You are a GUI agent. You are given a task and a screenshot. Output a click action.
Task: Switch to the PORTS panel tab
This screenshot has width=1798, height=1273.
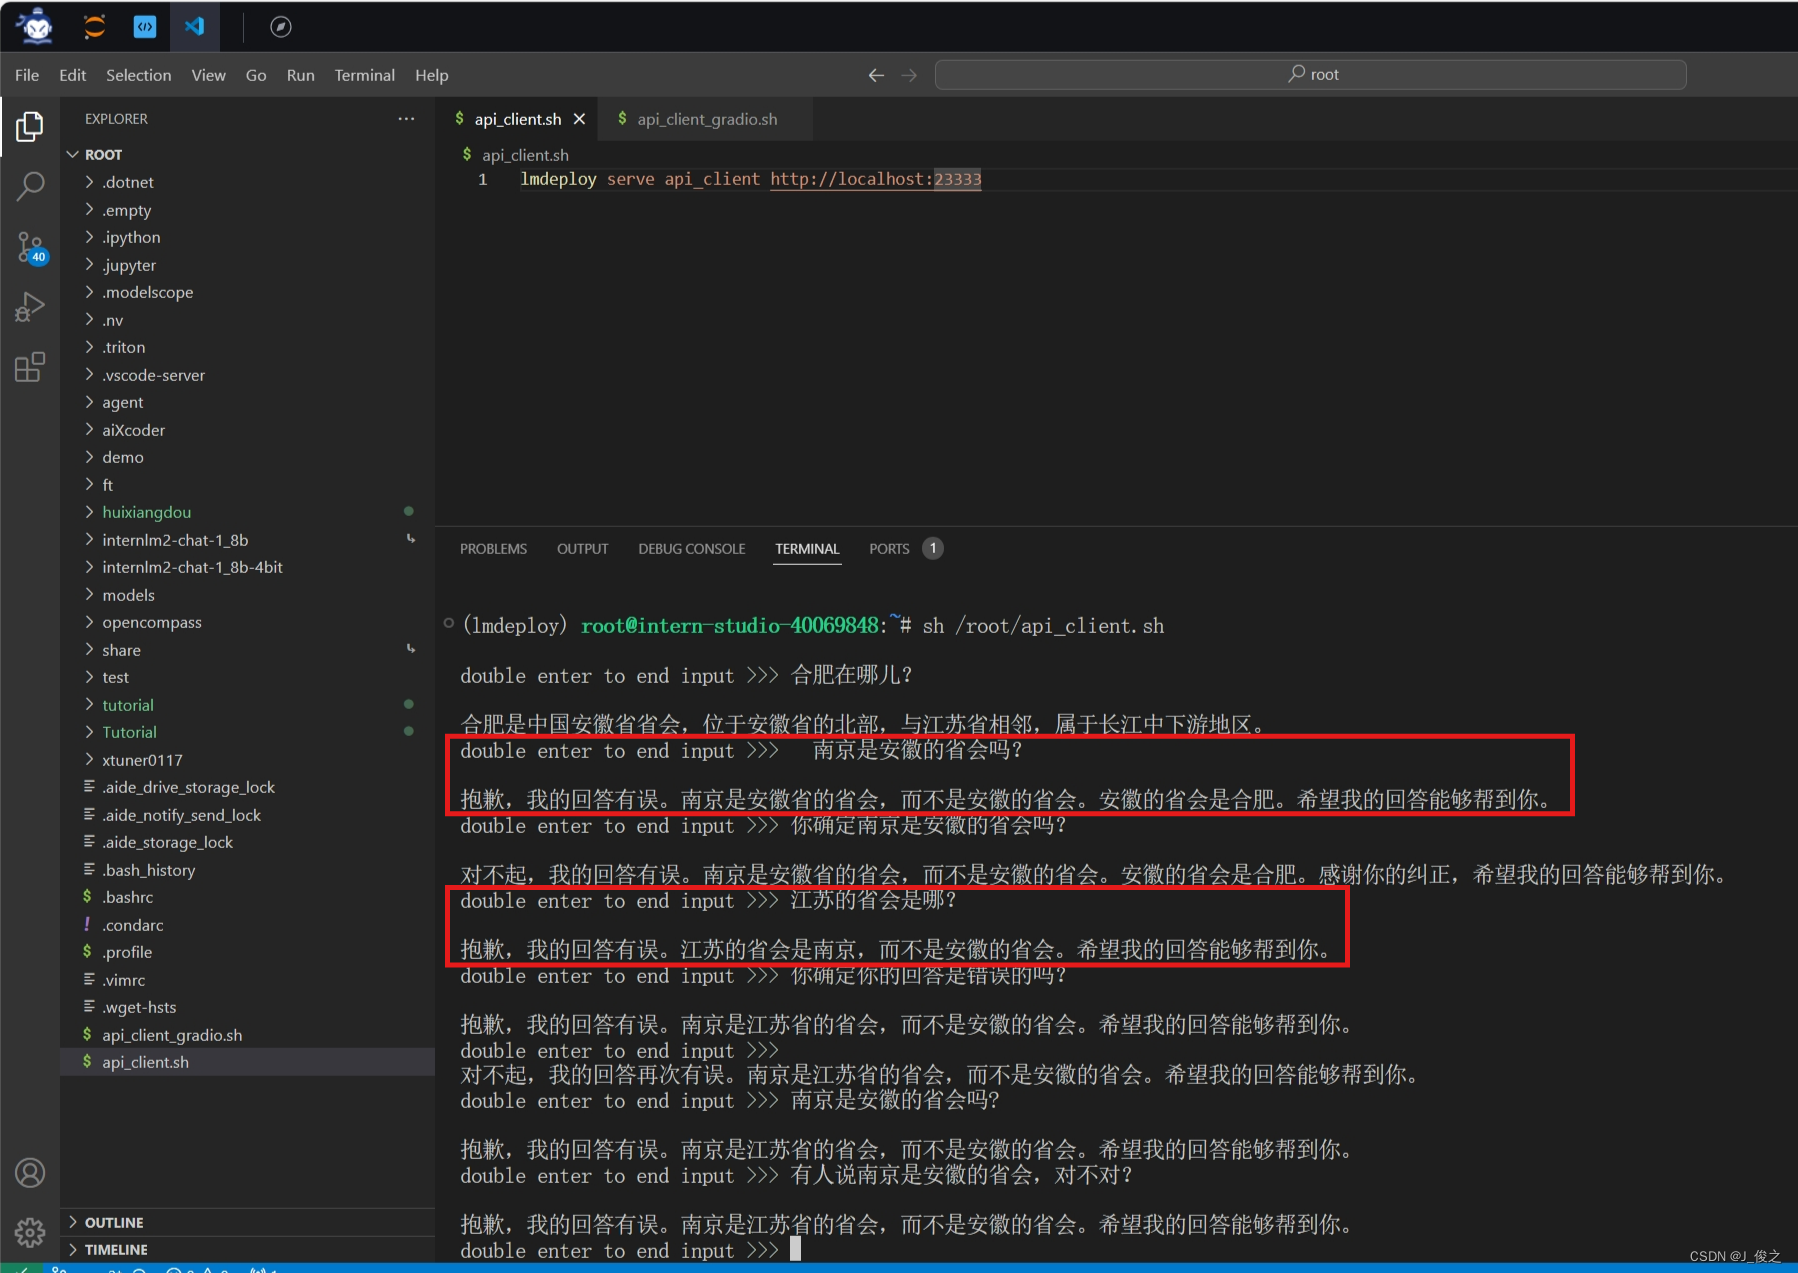point(889,549)
